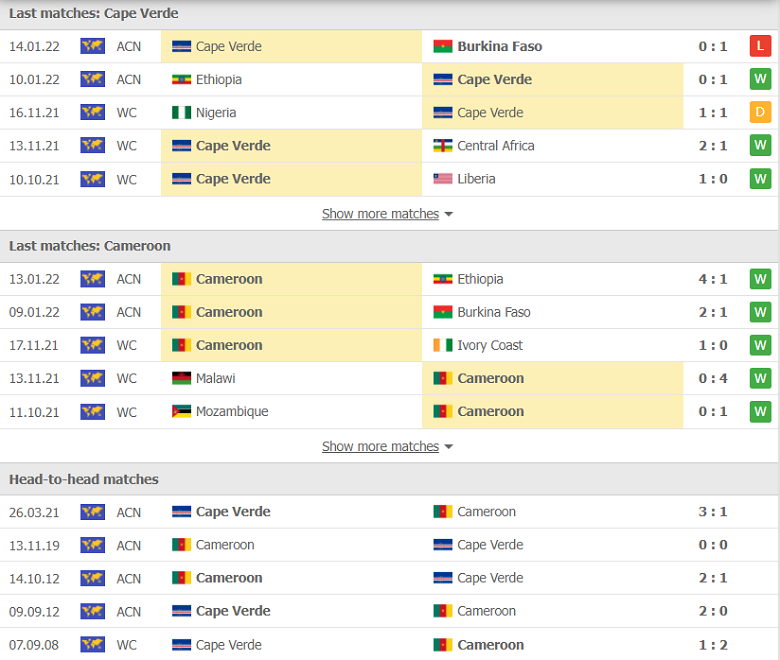Screen dimensions: 780x660
Task: Click Africa map icon for 26.03.21 match
Action: coord(93,512)
